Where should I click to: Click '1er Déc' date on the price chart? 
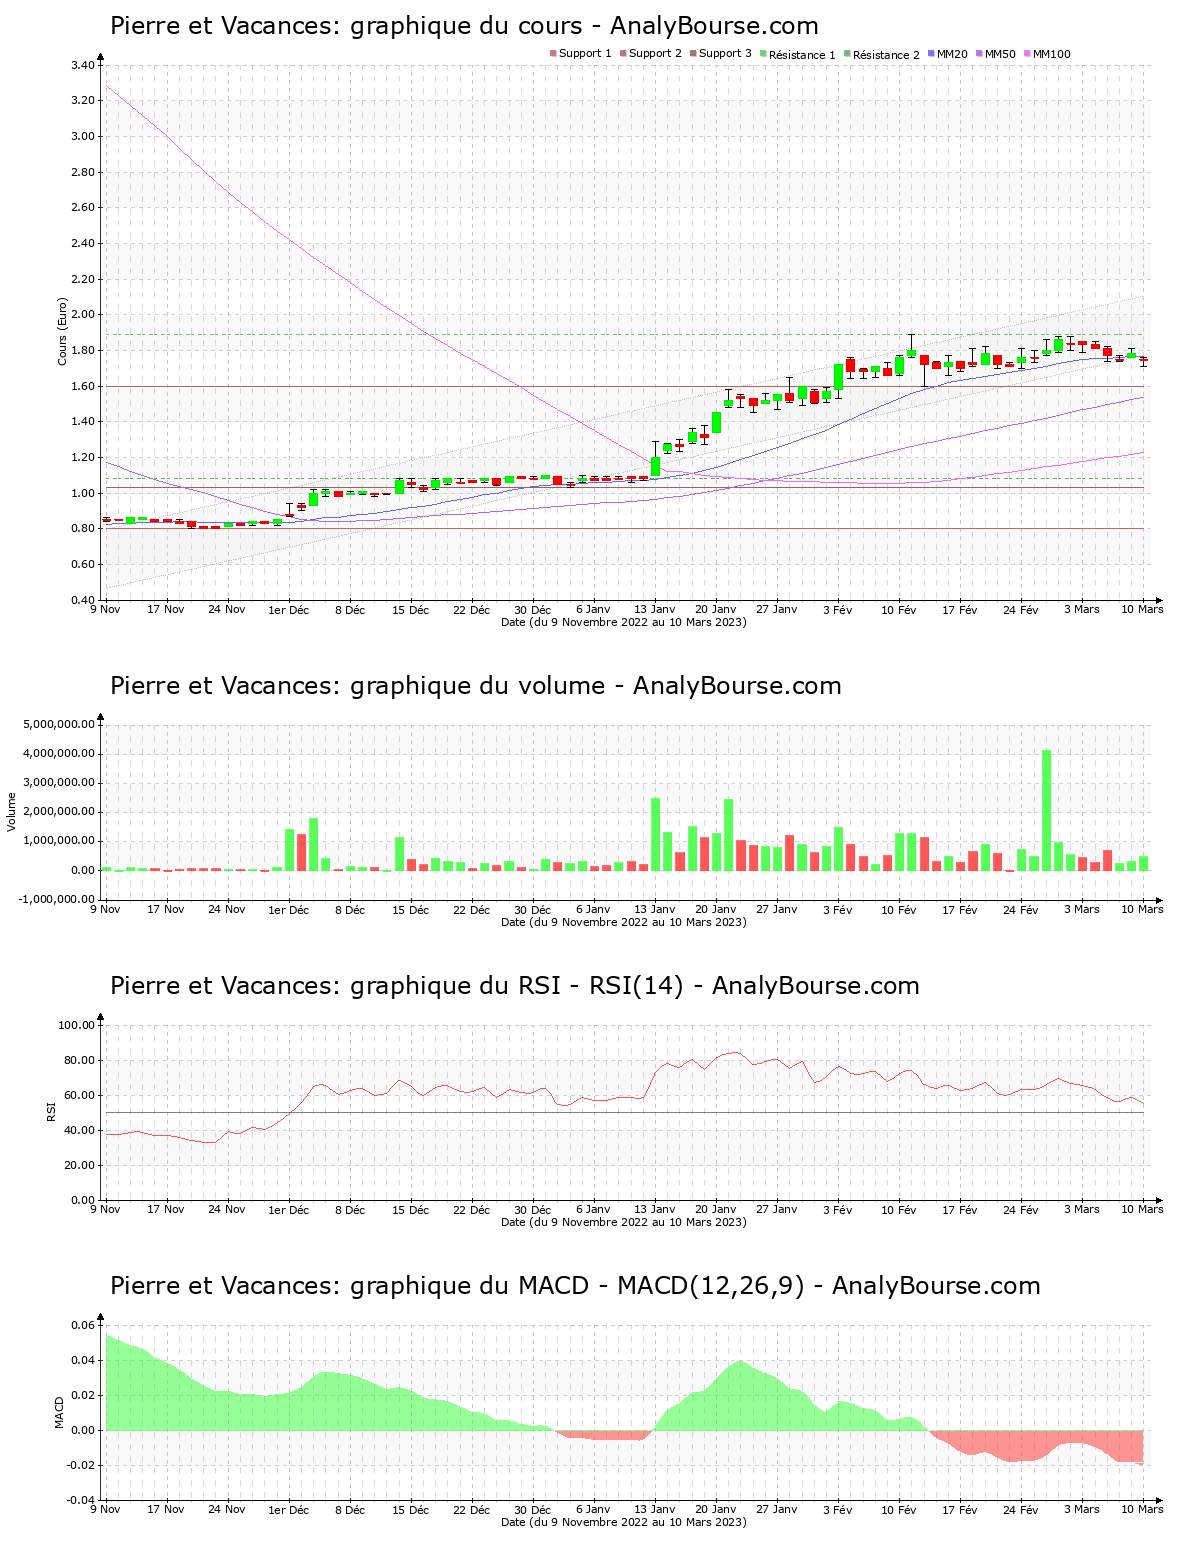tap(289, 610)
